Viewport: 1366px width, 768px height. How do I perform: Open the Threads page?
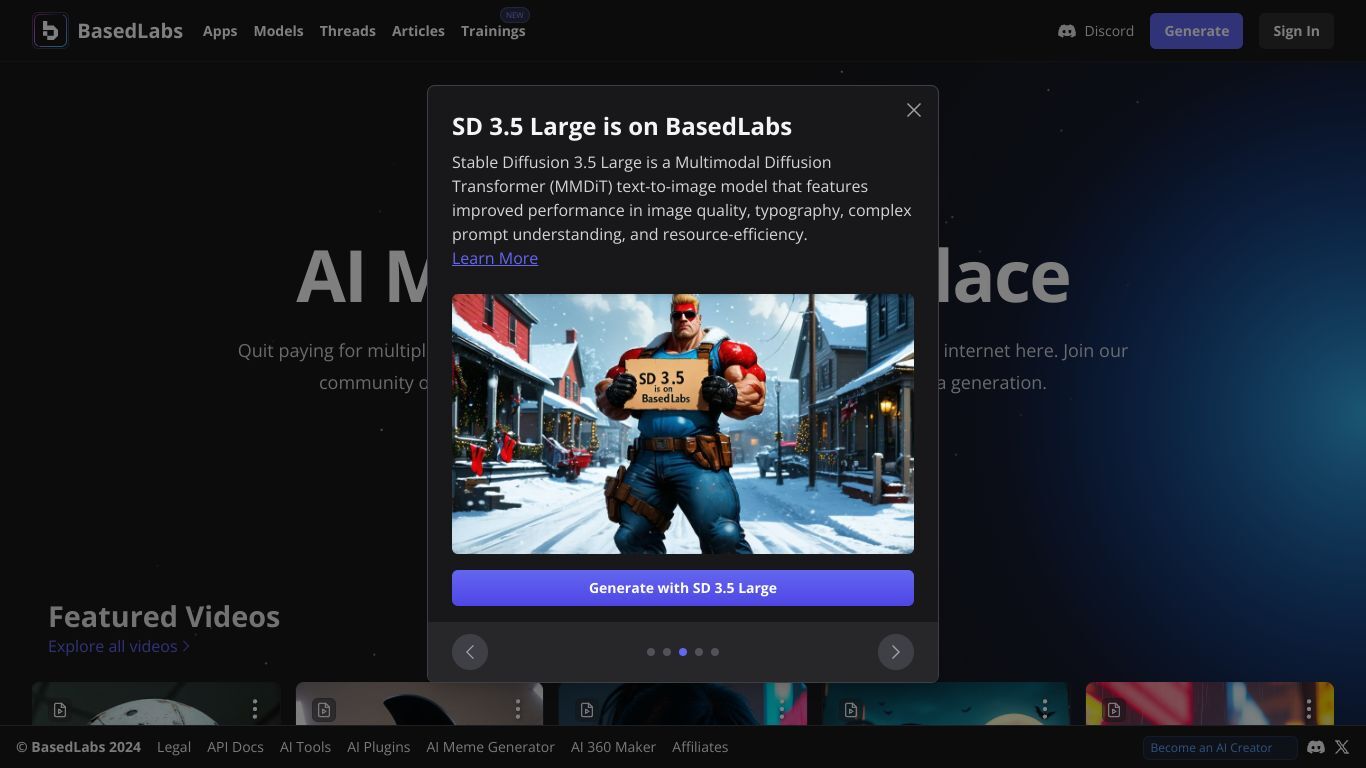pyautogui.click(x=348, y=31)
